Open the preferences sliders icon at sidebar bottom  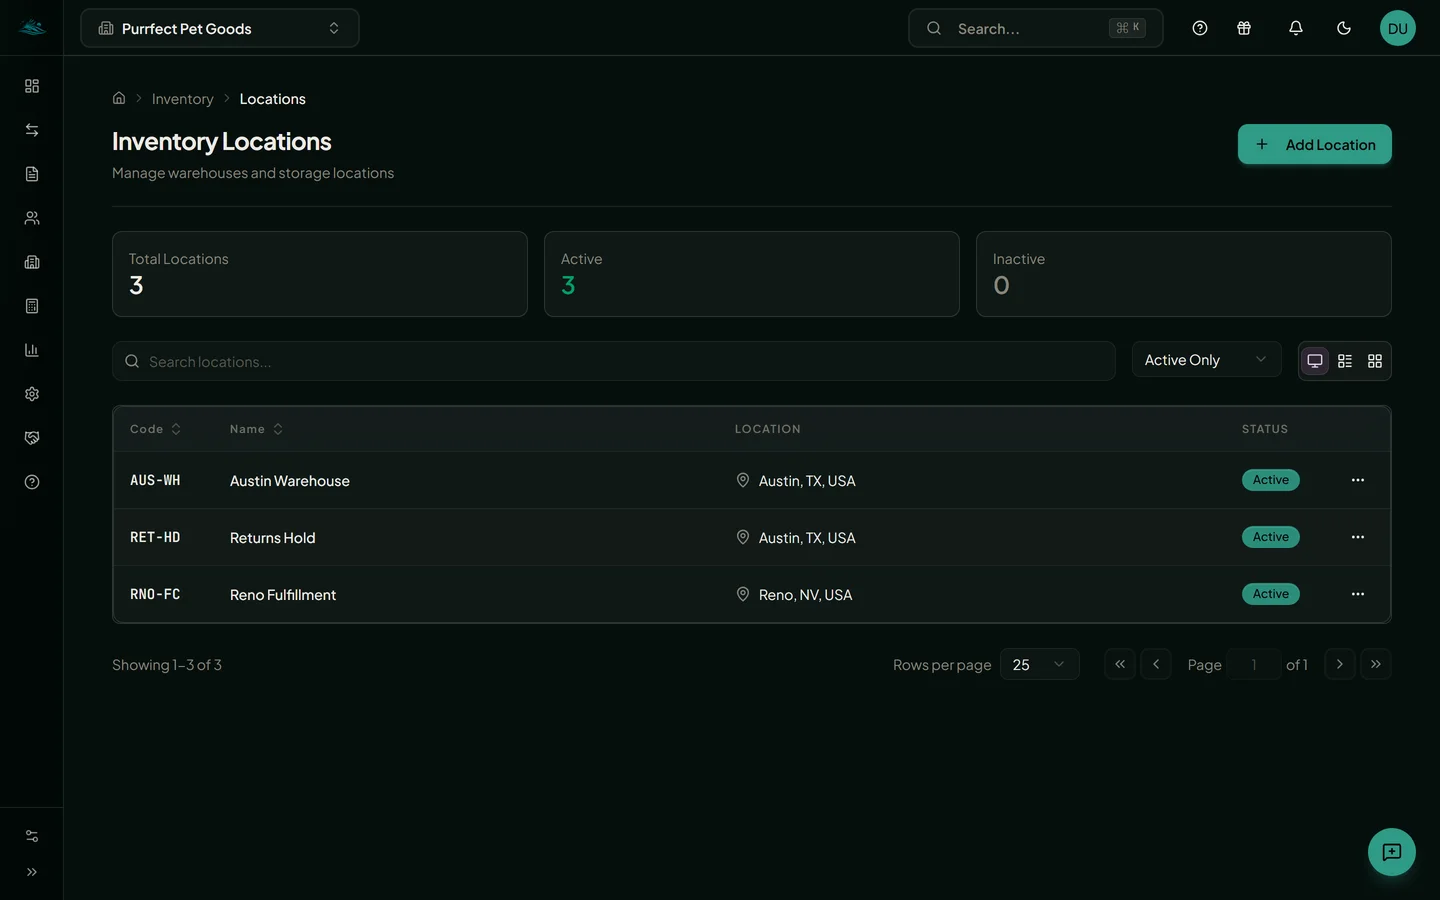[32, 836]
